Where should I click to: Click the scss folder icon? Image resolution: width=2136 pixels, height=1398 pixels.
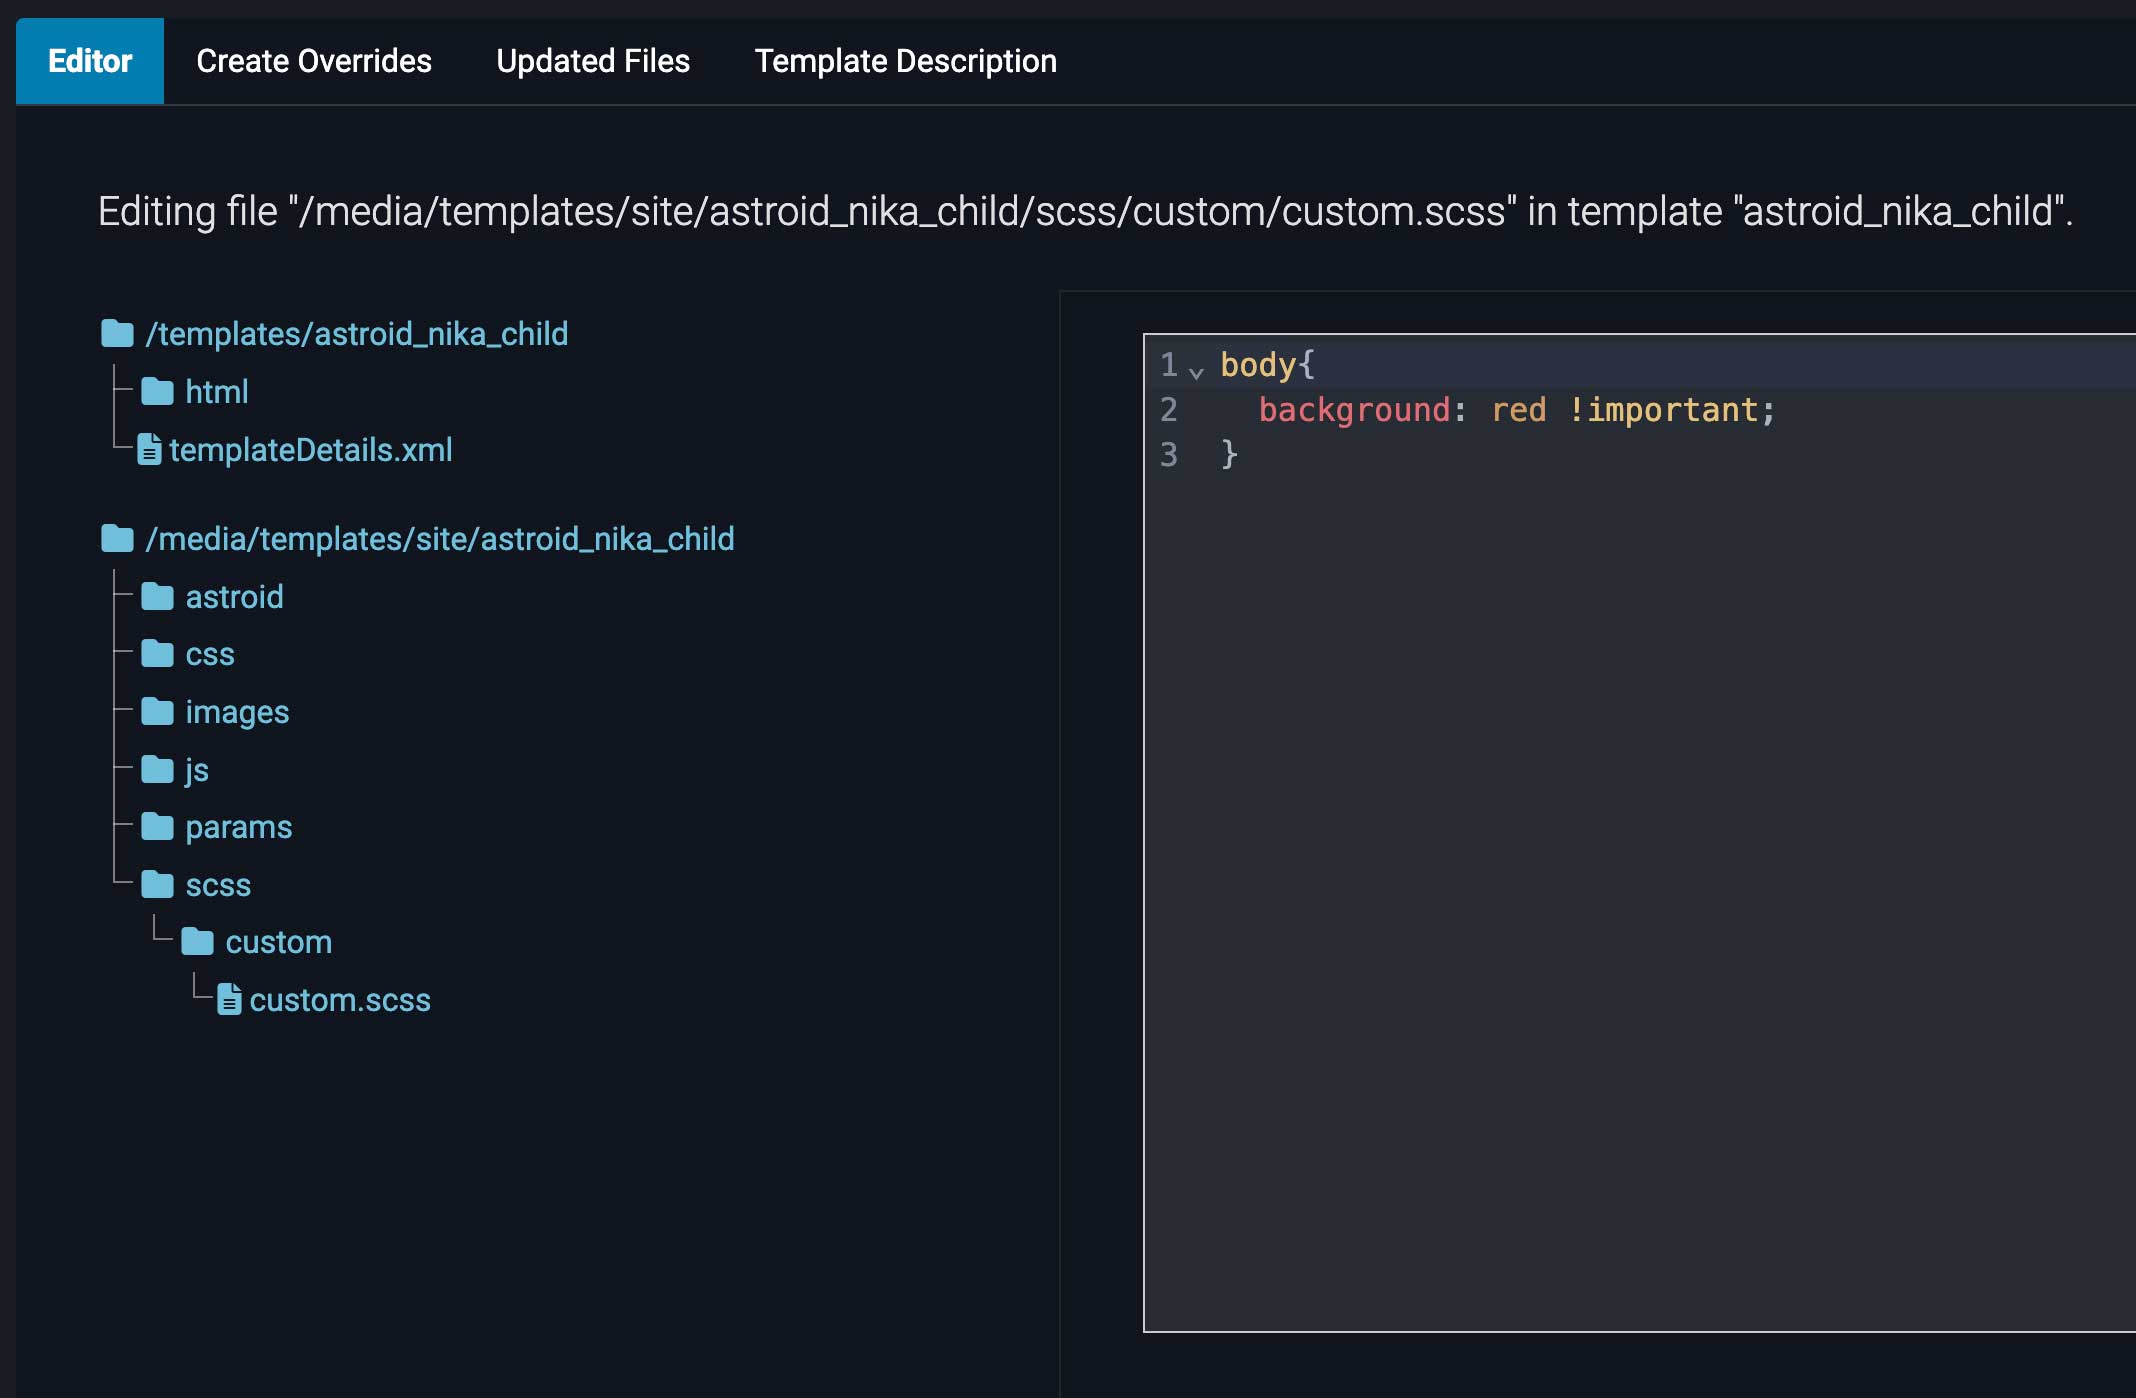tap(157, 885)
